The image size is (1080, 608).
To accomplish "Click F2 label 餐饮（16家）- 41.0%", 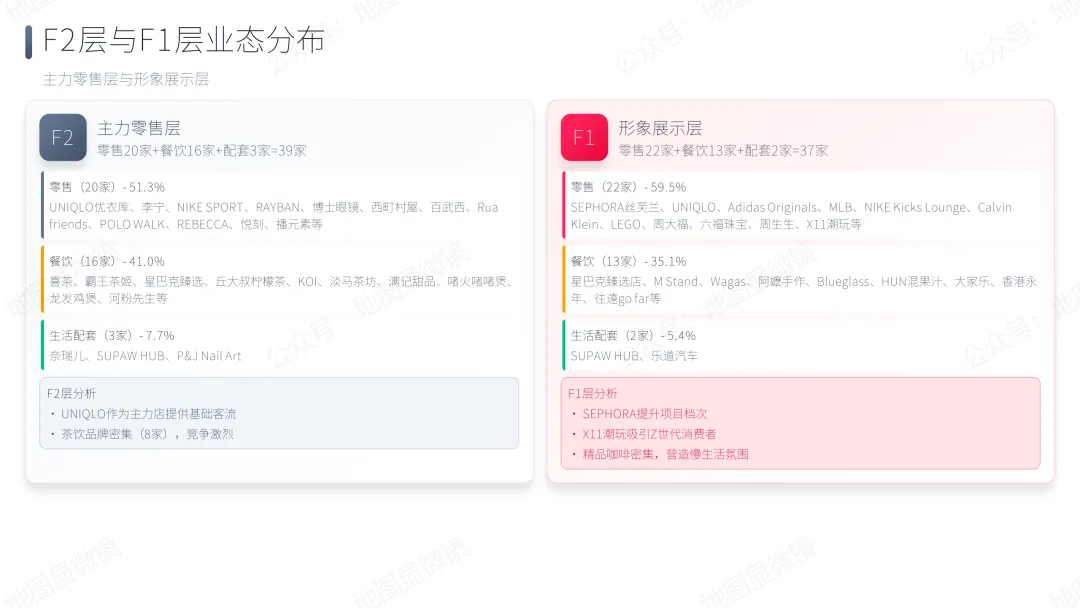I will [x=107, y=262].
